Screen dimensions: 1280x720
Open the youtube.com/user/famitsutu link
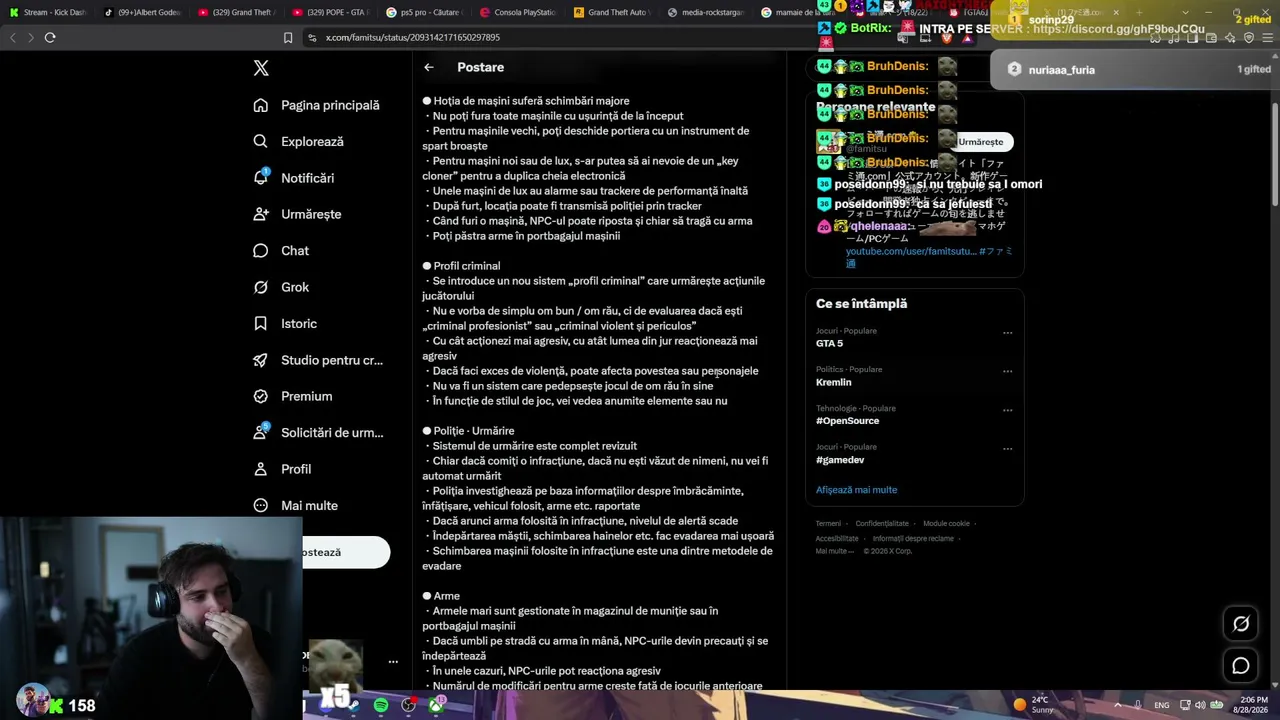point(911,251)
